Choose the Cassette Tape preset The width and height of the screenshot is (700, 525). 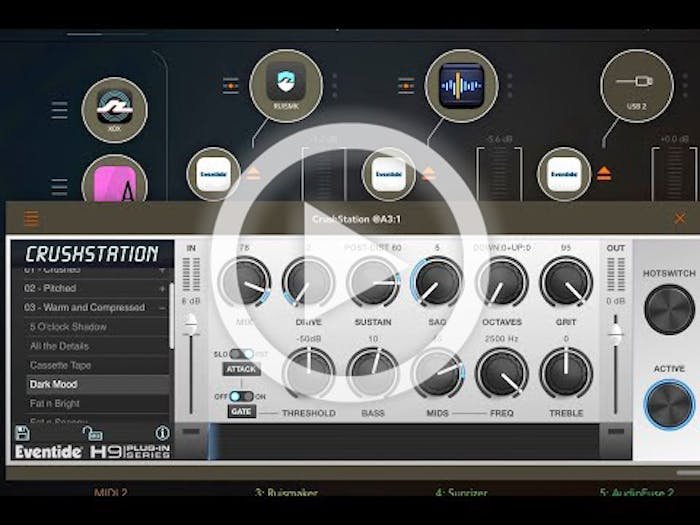97,365
